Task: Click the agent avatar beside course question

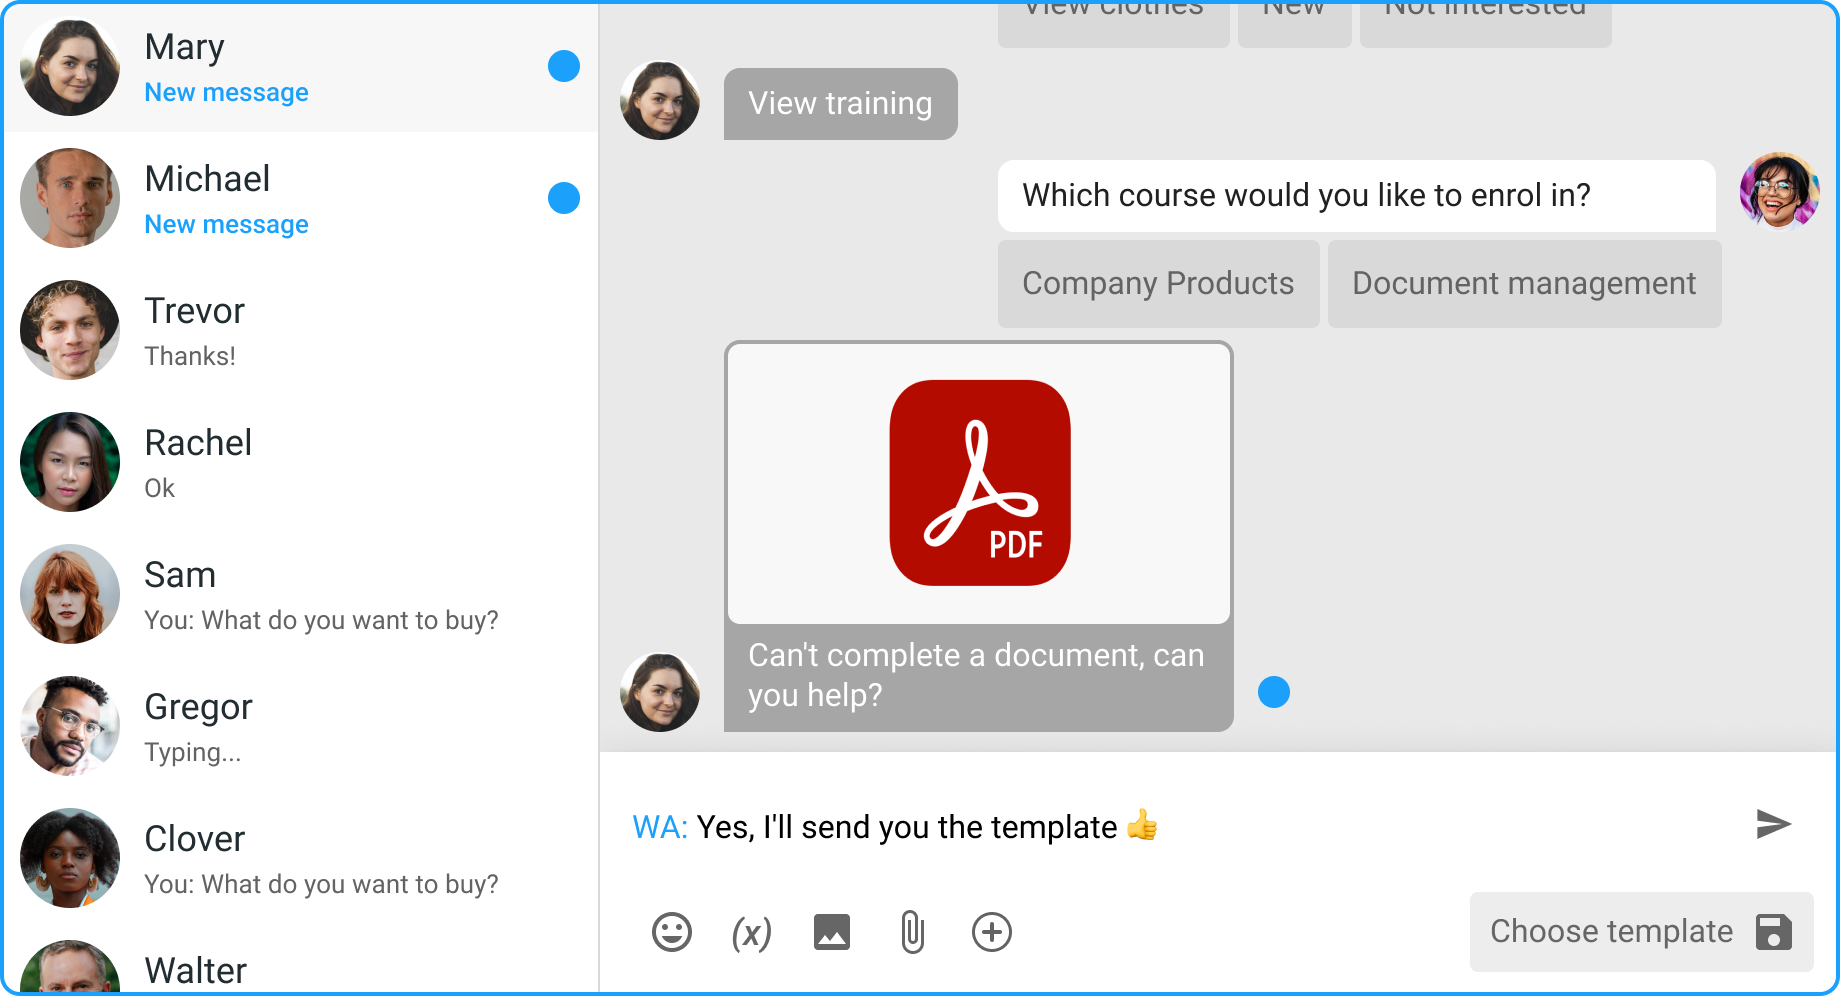Action: point(1779,191)
